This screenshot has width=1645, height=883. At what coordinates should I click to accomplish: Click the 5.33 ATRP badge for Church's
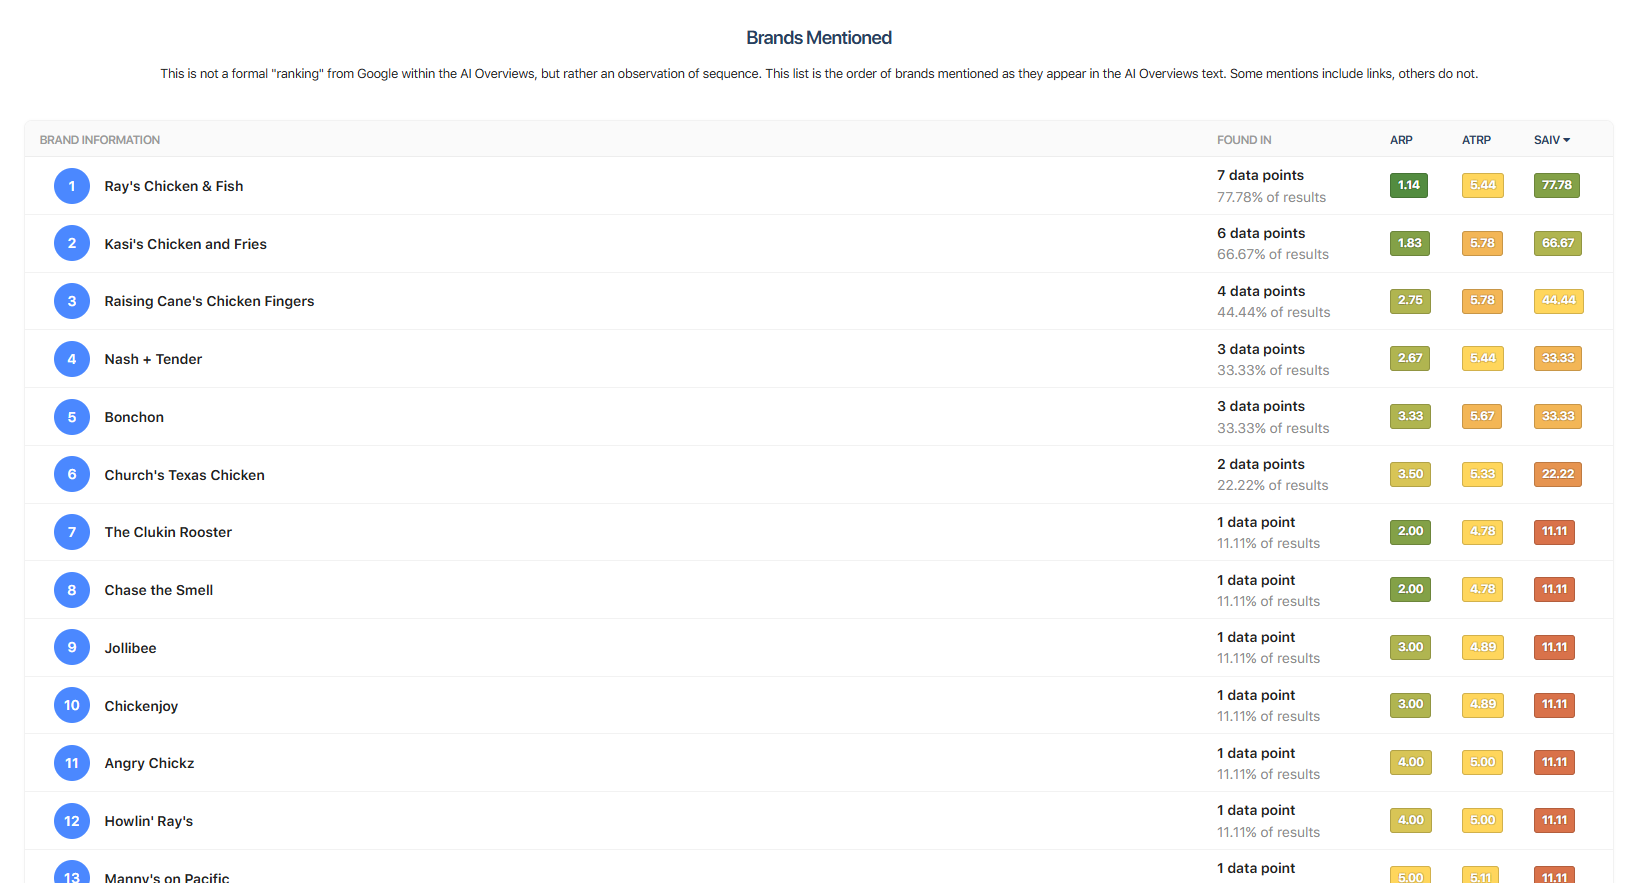pos(1483,474)
